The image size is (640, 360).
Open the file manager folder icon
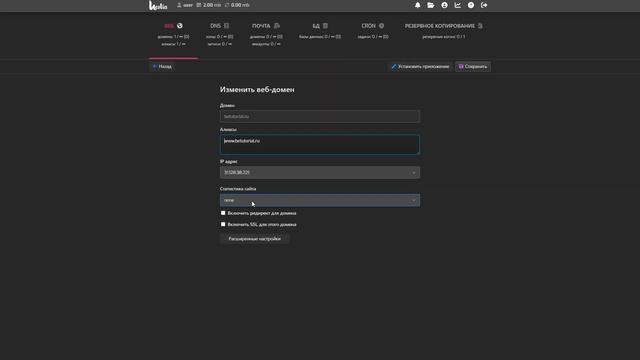pyautogui.click(x=431, y=5)
